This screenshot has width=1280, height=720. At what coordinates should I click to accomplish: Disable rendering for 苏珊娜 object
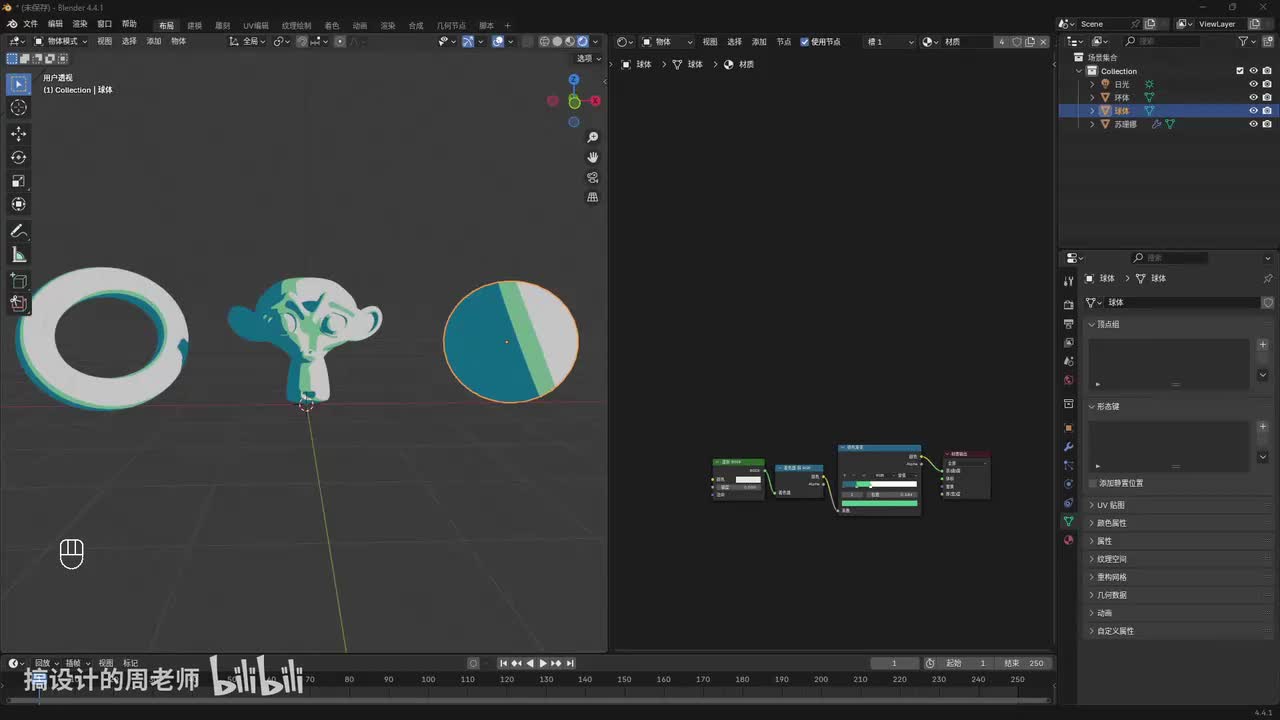[1267, 124]
